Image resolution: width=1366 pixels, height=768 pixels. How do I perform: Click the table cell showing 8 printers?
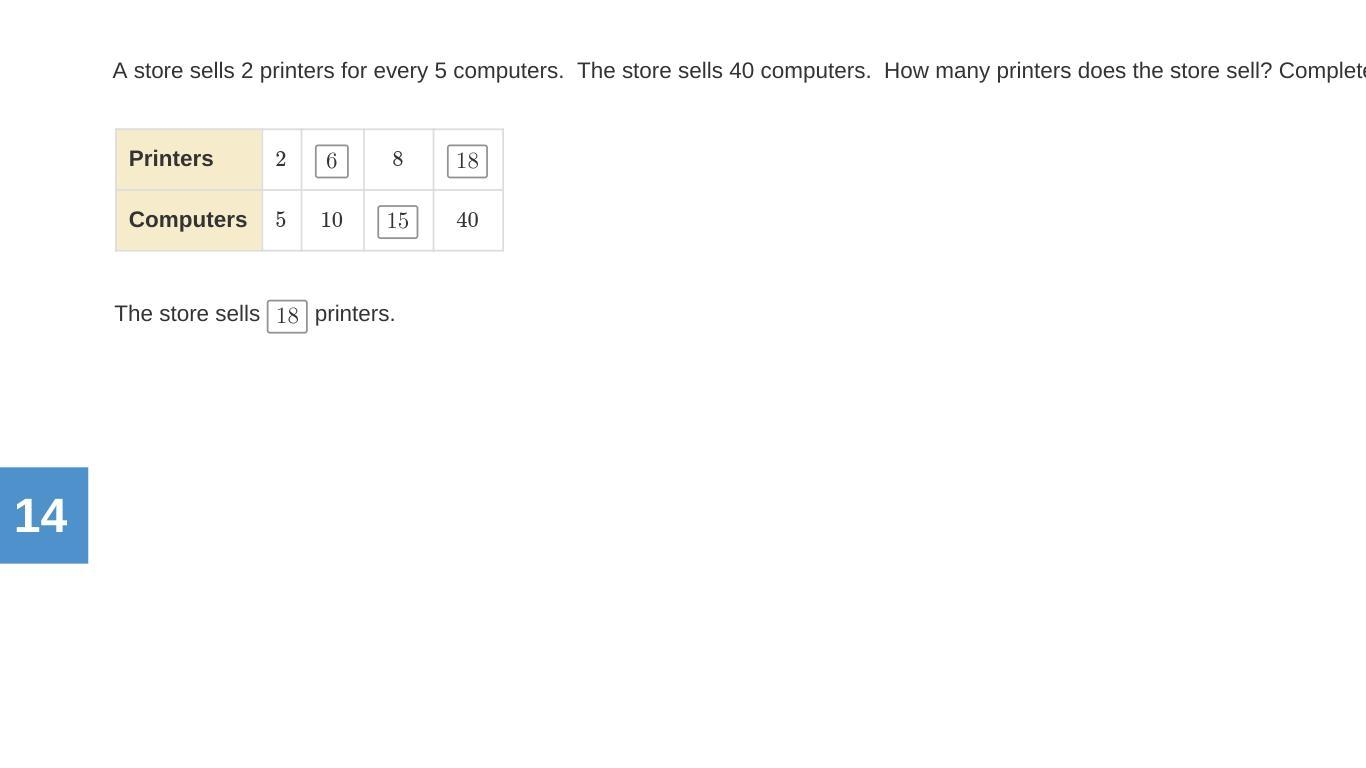click(x=398, y=159)
